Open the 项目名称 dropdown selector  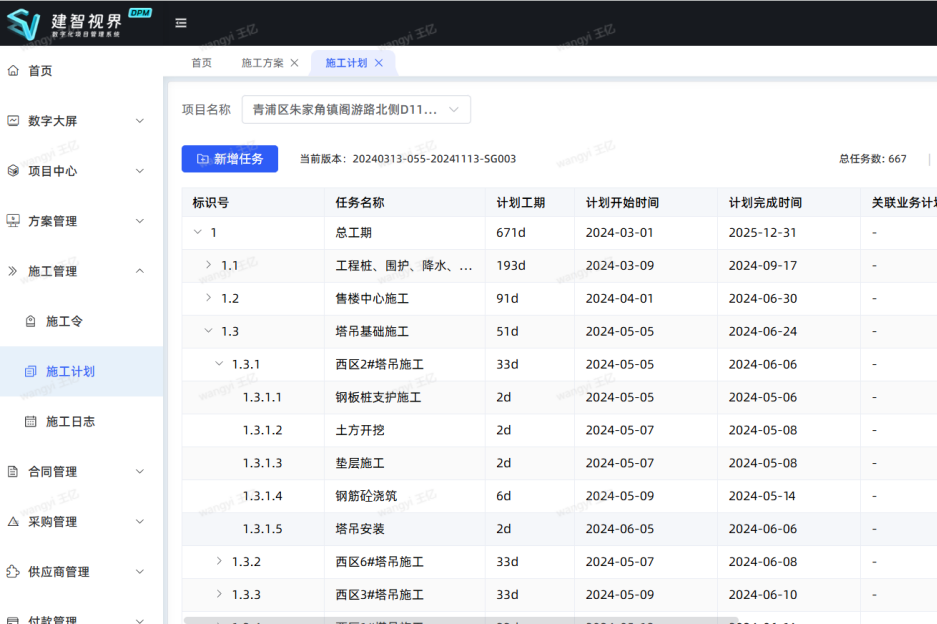pos(355,110)
